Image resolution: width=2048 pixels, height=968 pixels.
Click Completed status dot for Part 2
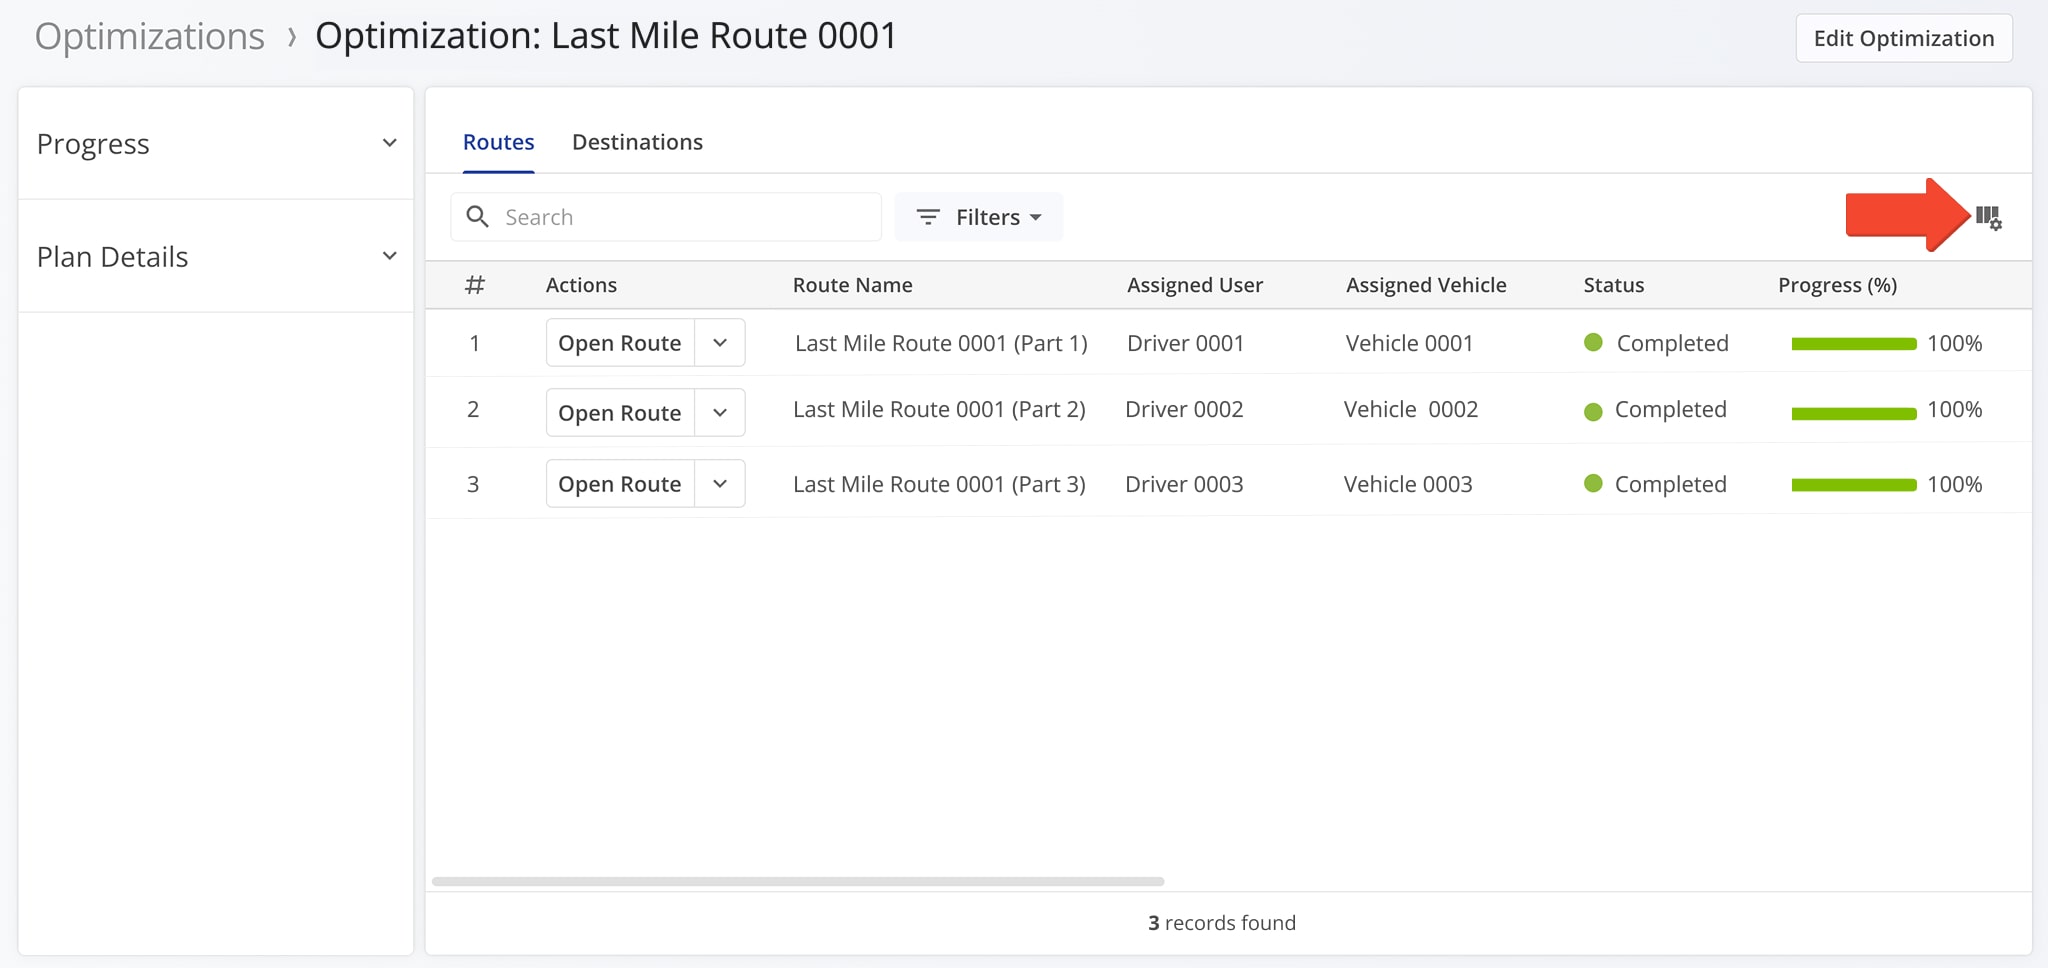1593,411
